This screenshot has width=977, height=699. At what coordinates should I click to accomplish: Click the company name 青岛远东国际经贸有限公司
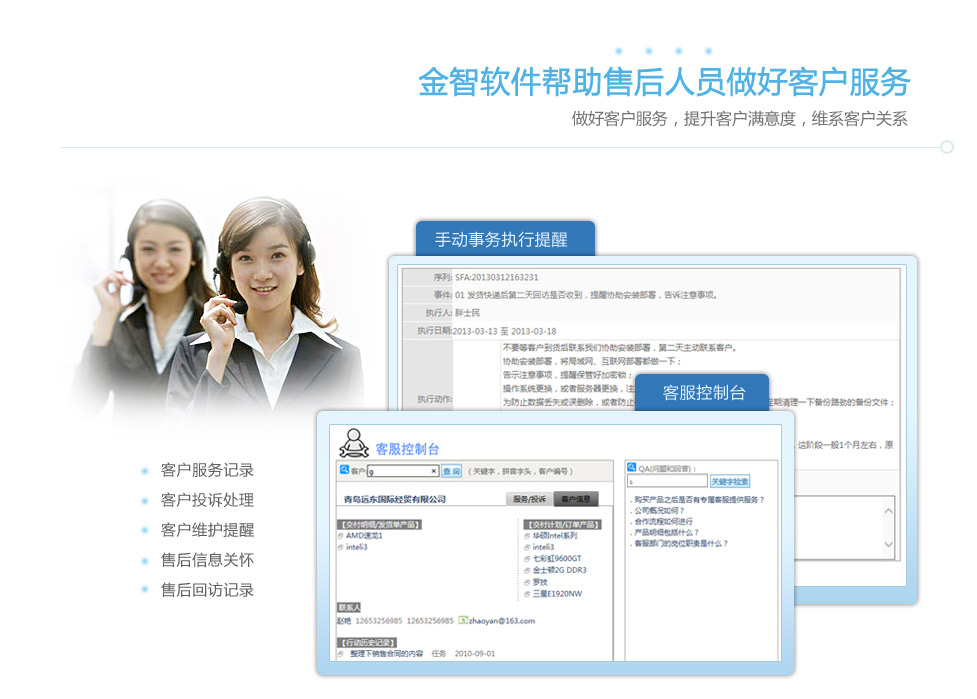pyautogui.click(x=395, y=499)
